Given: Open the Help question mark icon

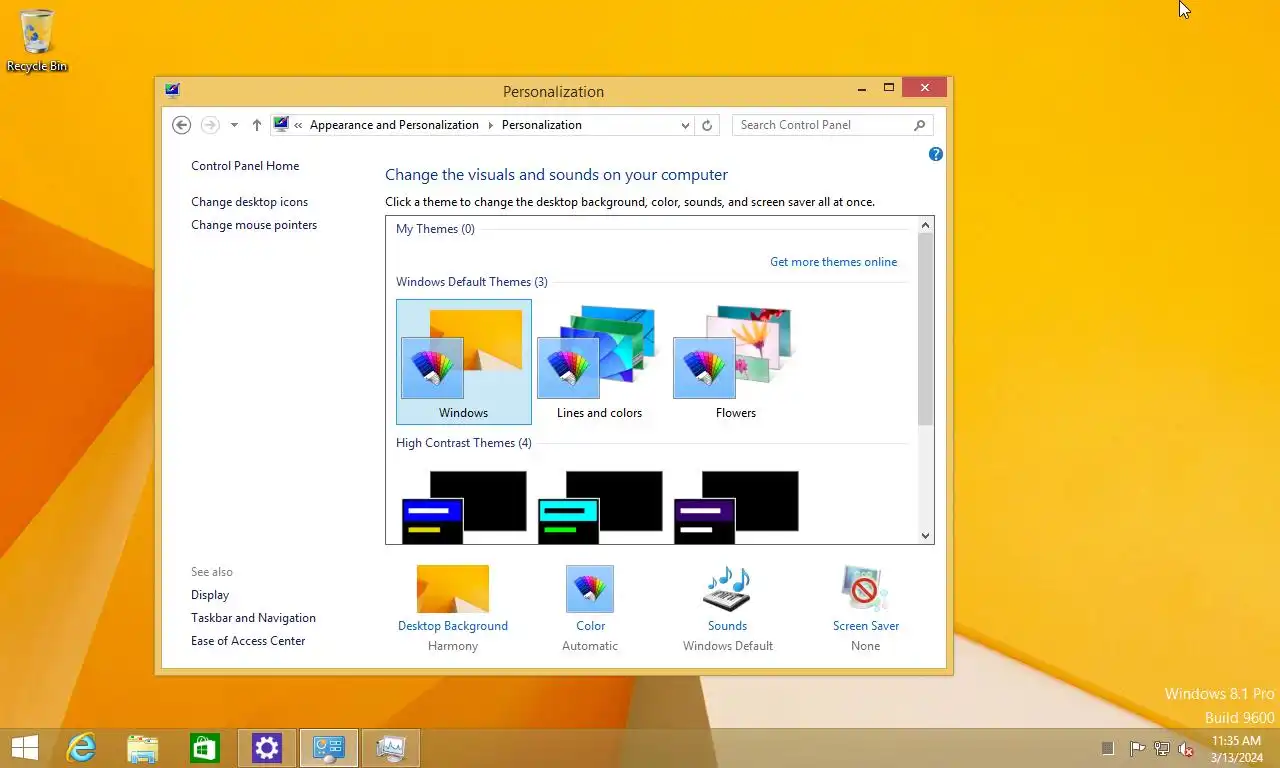Looking at the screenshot, I should 935,154.
